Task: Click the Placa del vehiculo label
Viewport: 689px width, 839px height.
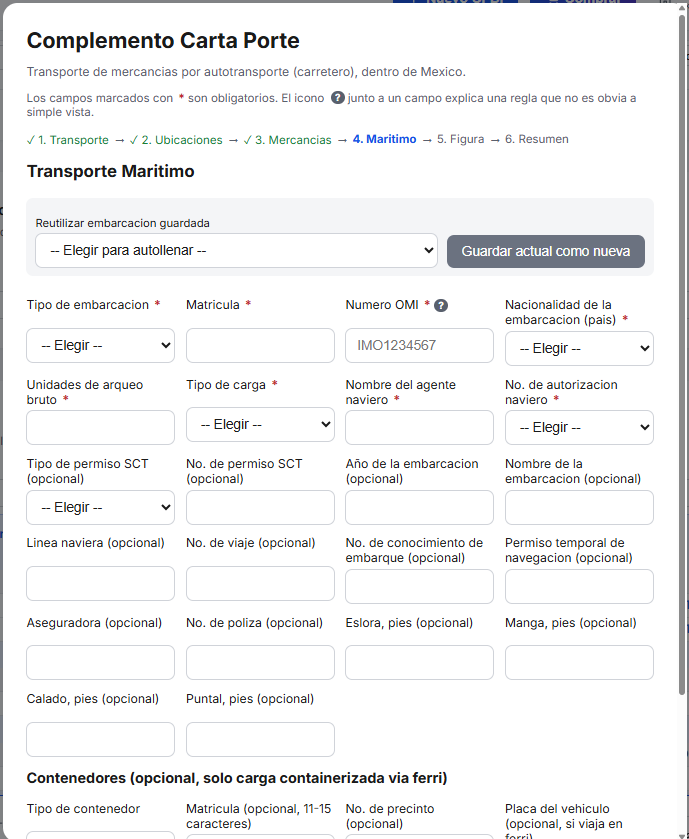Action: pyautogui.click(x=564, y=822)
